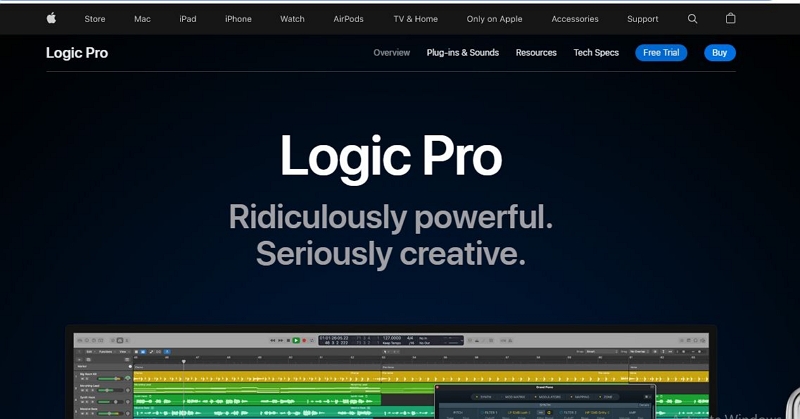Open the Support menu item
The width and height of the screenshot is (800, 419).
click(x=643, y=19)
